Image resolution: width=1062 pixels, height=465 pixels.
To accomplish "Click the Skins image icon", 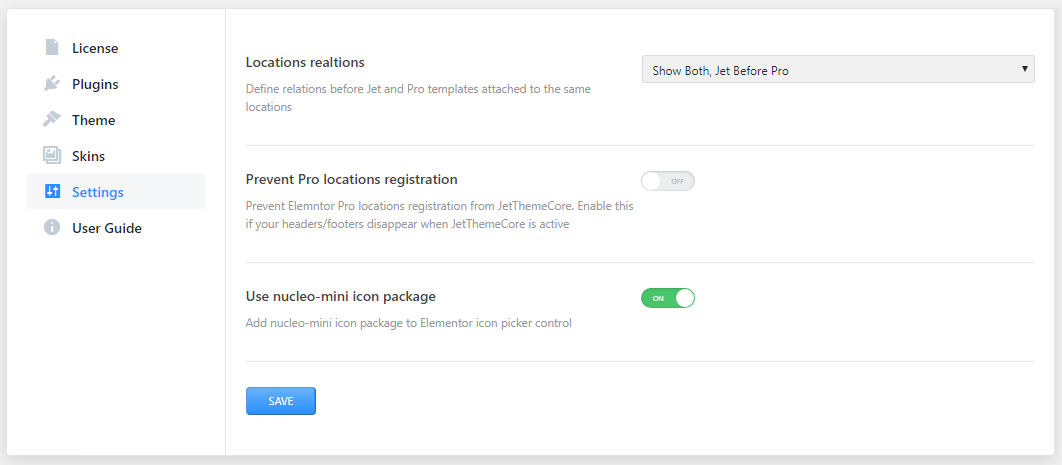I will 52,156.
